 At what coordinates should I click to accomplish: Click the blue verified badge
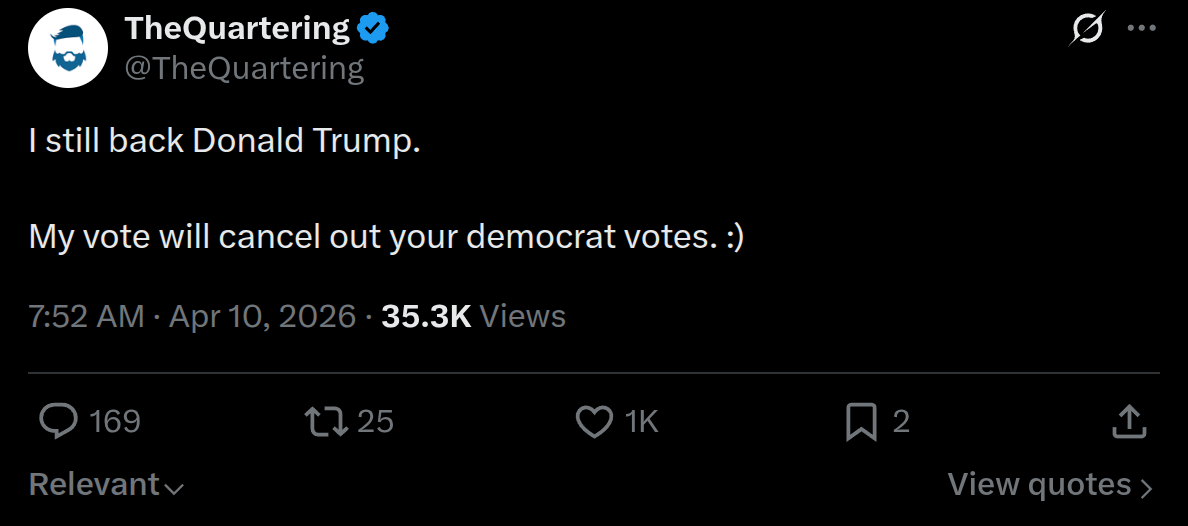point(373,30)
